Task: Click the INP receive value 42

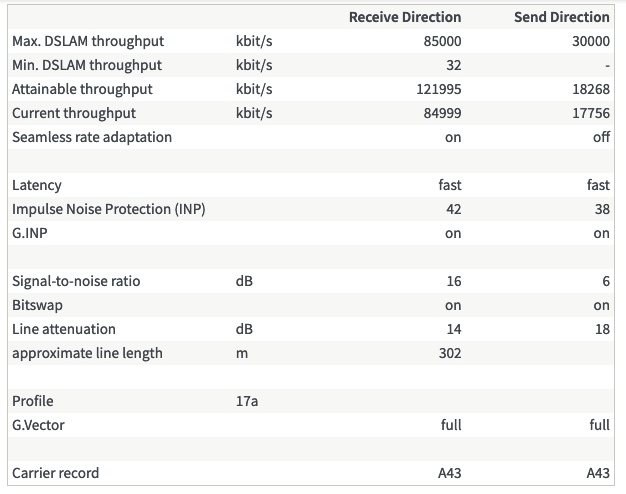Action: (x=453, y=209)
